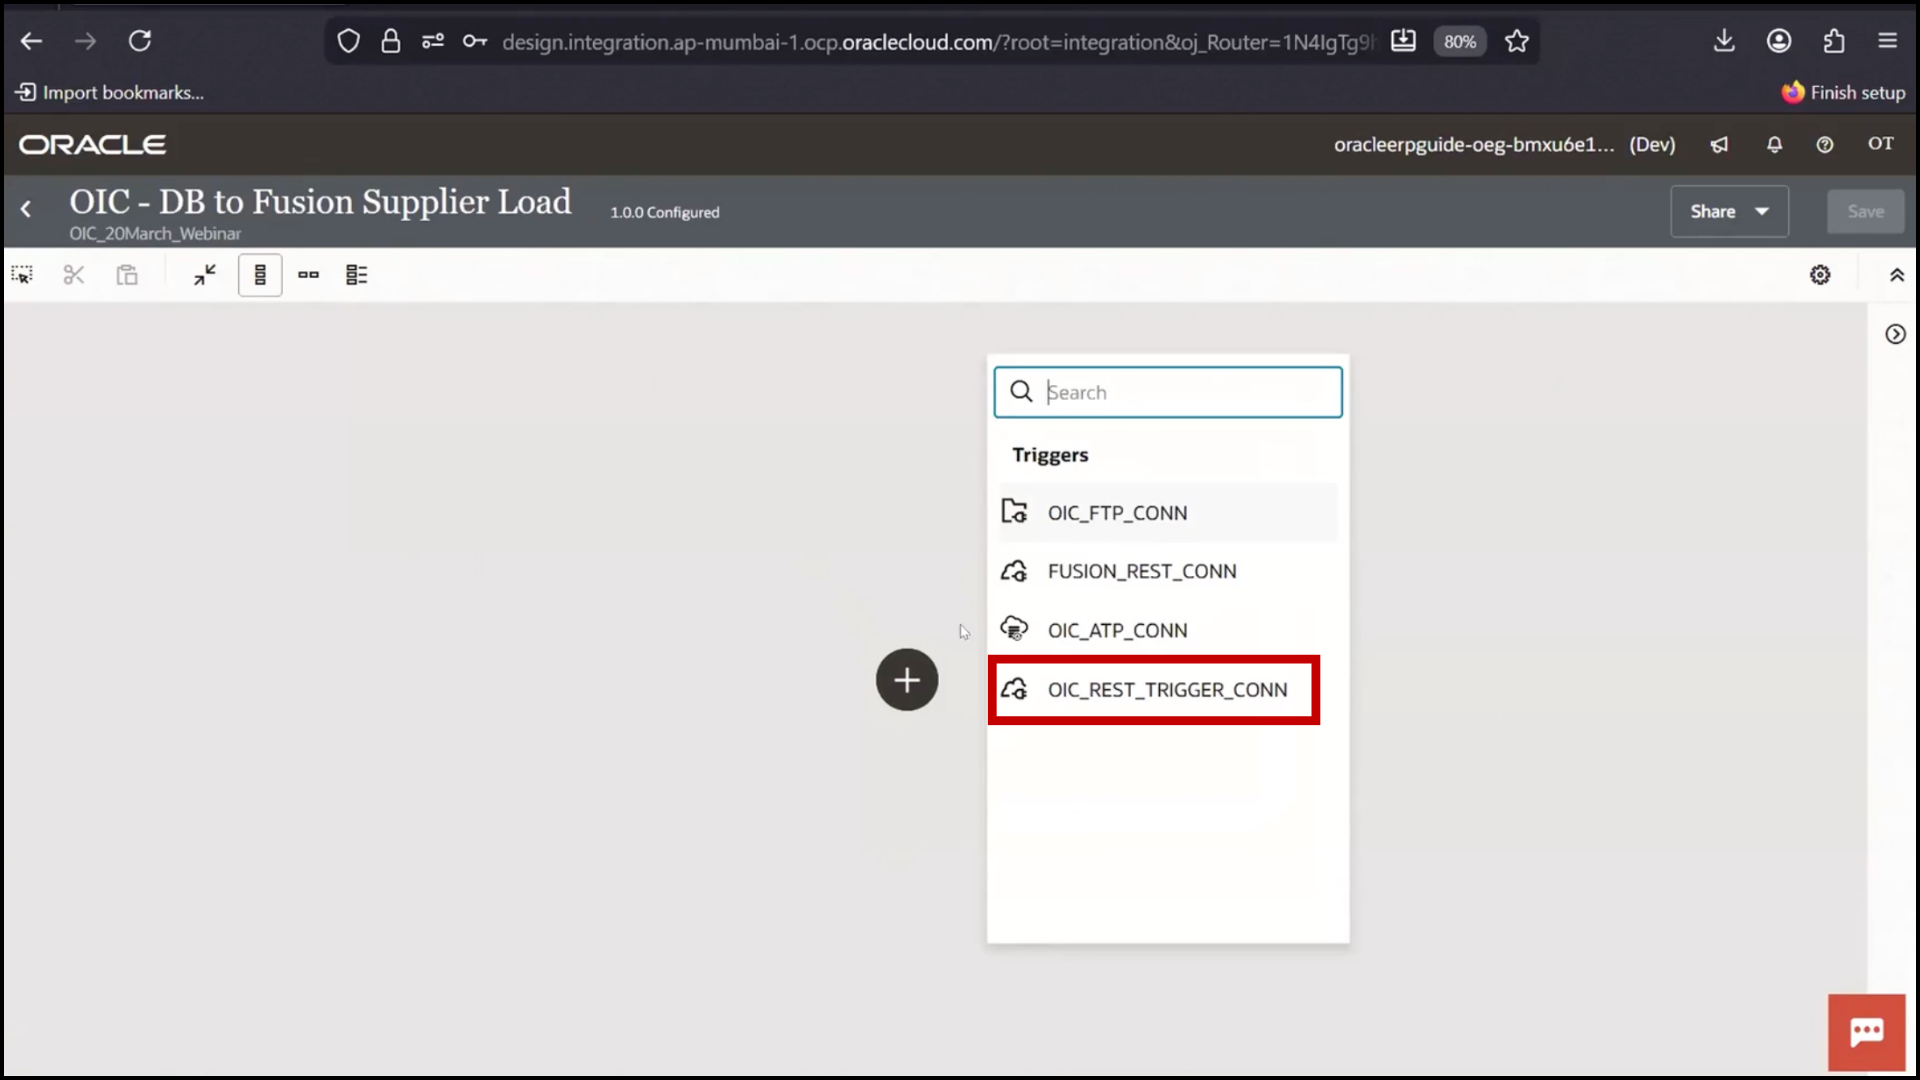The image size is (1920, 1080).
Task: Click the install app icon in address bar
Action: click(x=1404, y=41)
